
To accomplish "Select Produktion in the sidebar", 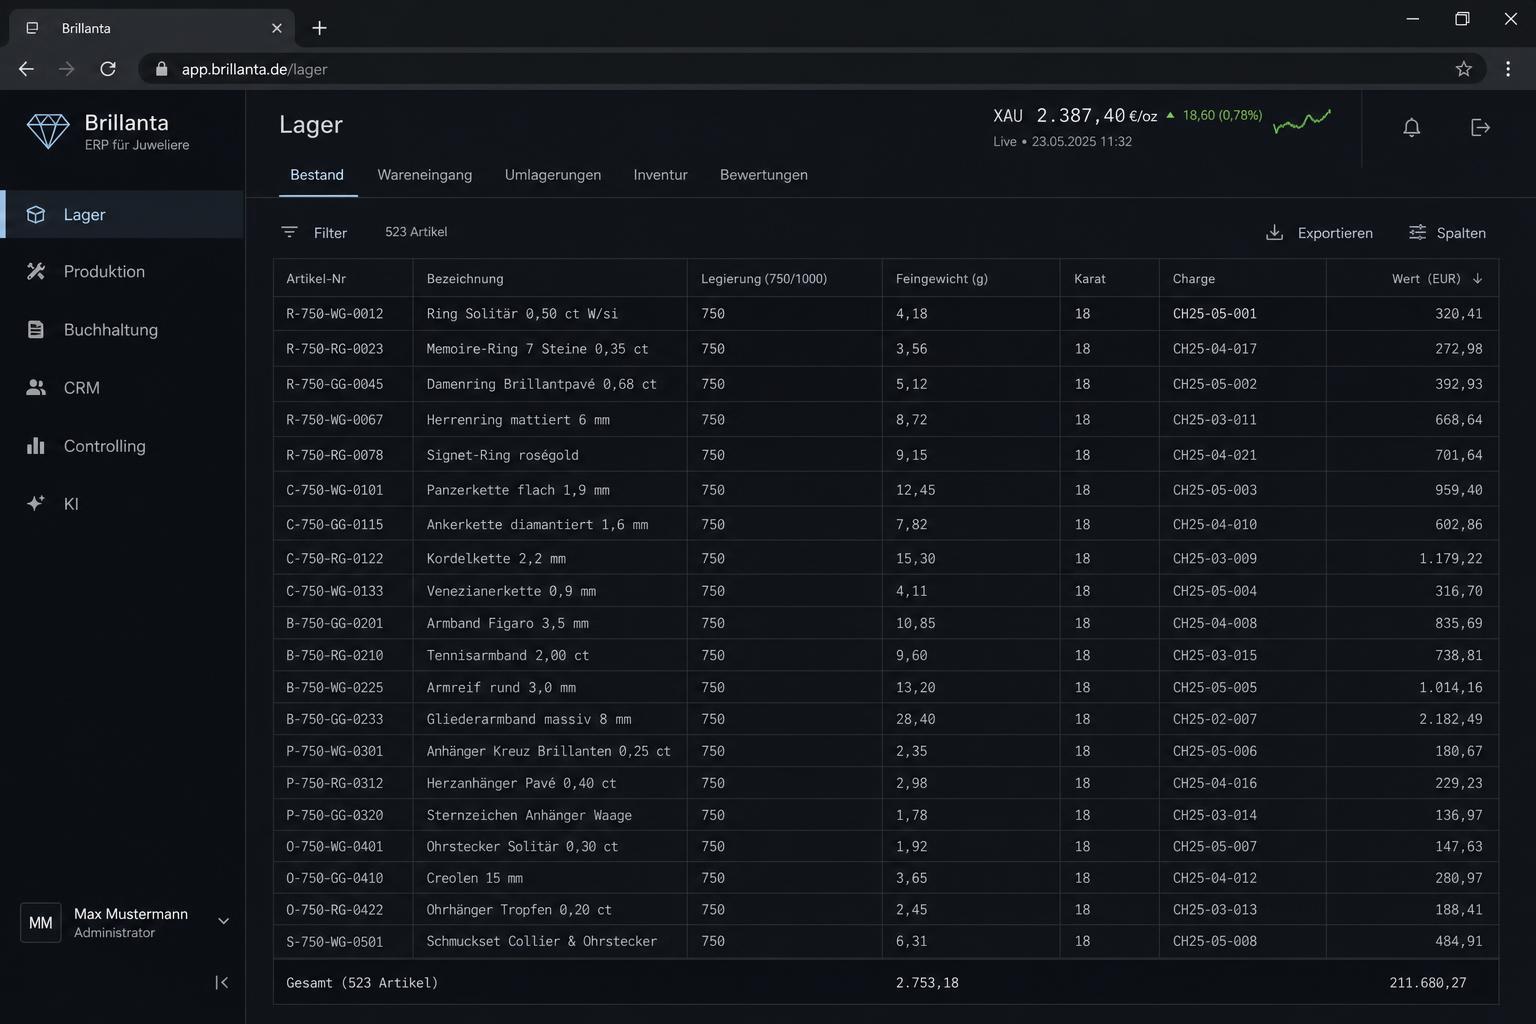I will click(122, 271).
